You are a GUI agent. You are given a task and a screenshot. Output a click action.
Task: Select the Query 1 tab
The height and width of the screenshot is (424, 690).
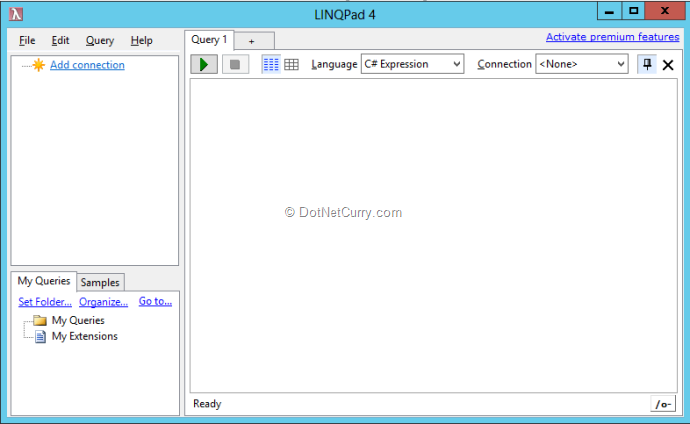click(209, 40)
